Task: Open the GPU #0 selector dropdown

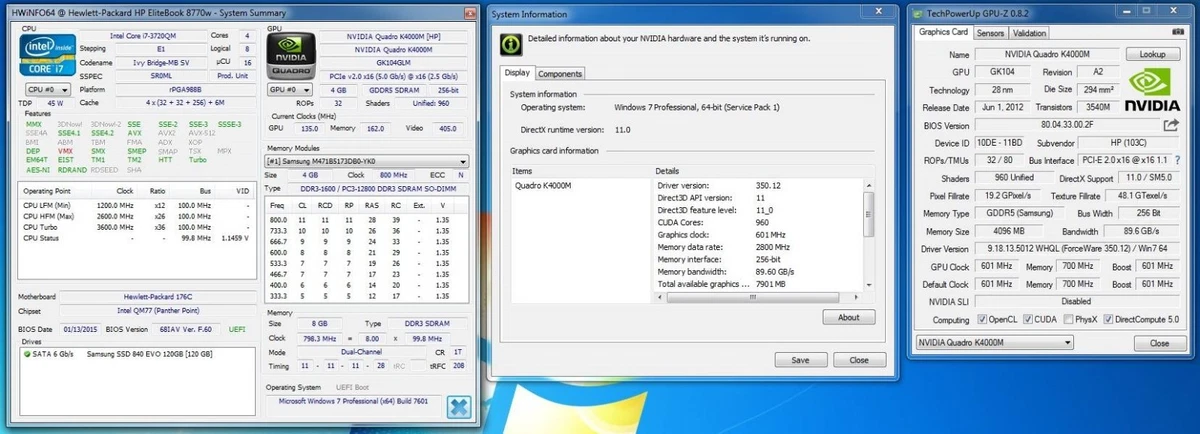Action: click(x=288, y=89)
